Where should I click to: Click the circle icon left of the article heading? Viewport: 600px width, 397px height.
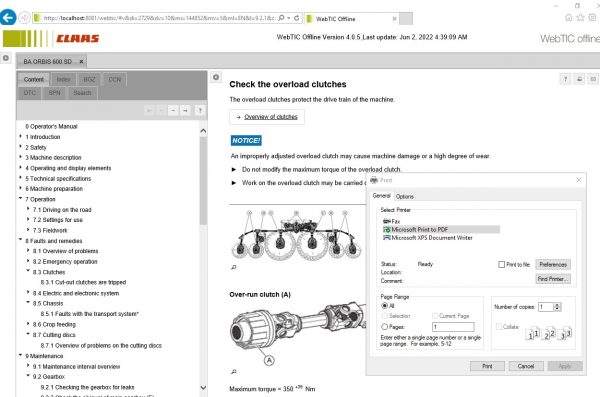click(216, 77)
